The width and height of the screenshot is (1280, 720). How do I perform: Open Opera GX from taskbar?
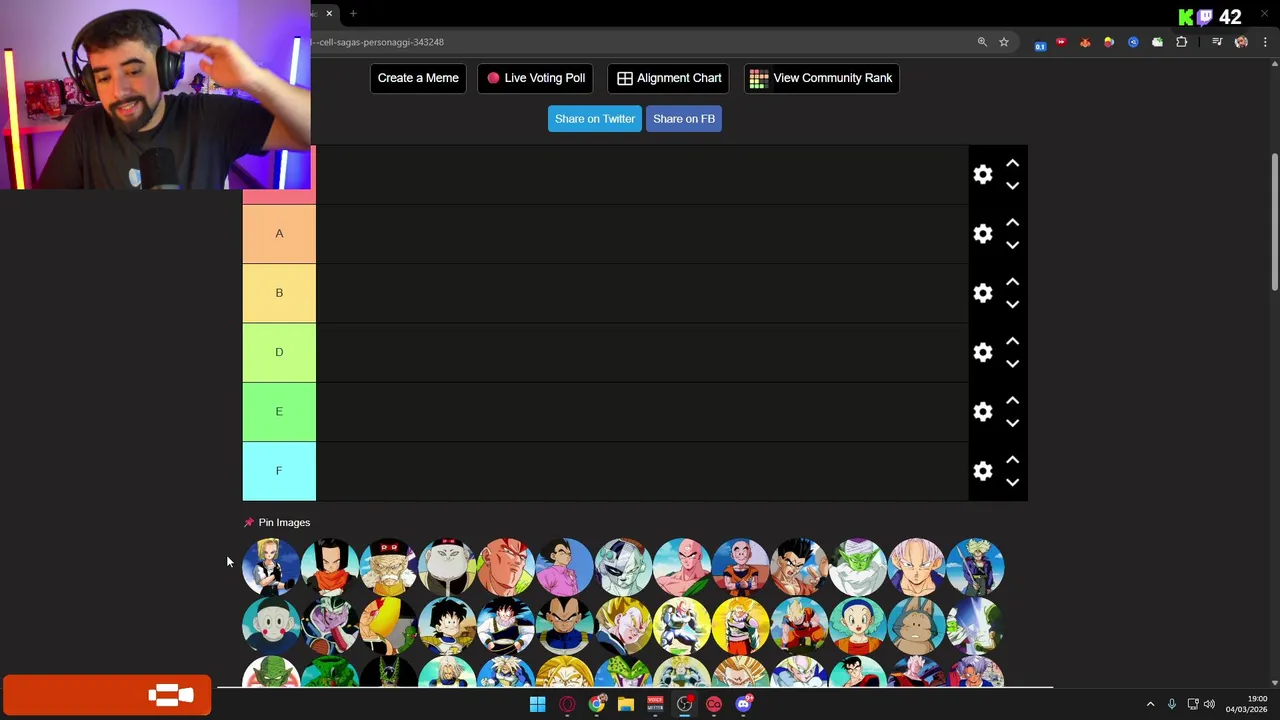(567, 704)
